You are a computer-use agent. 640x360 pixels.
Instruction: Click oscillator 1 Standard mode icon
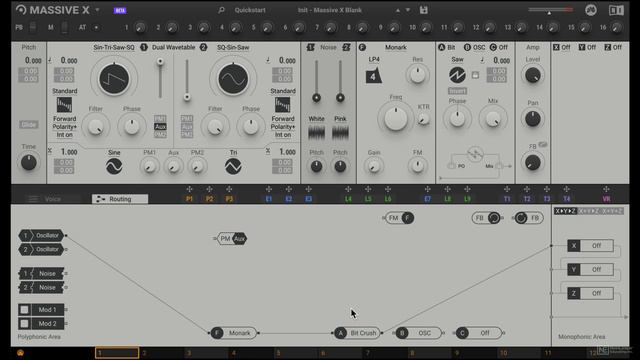pyautogui.click(x=64, y=104)
